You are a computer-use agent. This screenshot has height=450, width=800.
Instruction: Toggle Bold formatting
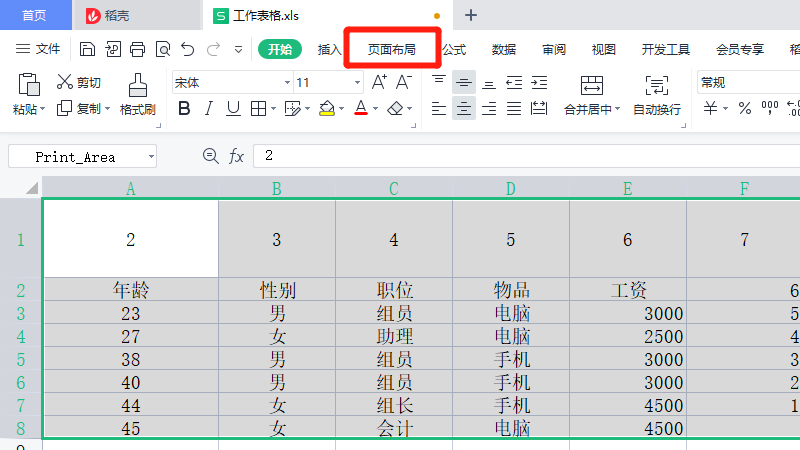[x=184, y=108]
